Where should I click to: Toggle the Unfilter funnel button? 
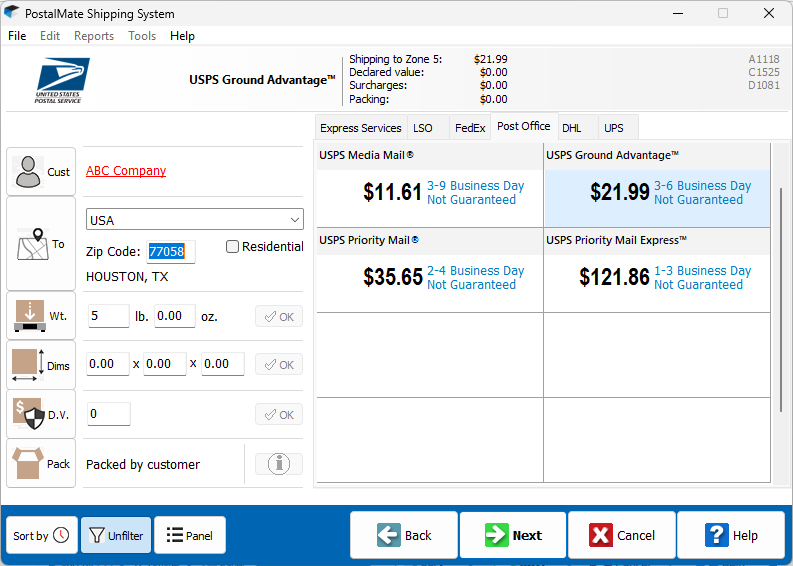[116, 535]
